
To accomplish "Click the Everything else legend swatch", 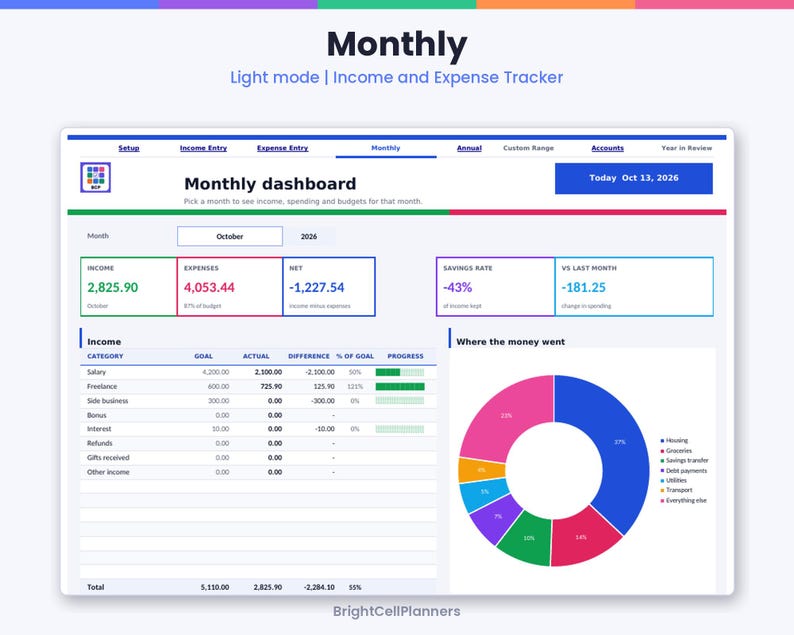I will click(x=662, y=500).
